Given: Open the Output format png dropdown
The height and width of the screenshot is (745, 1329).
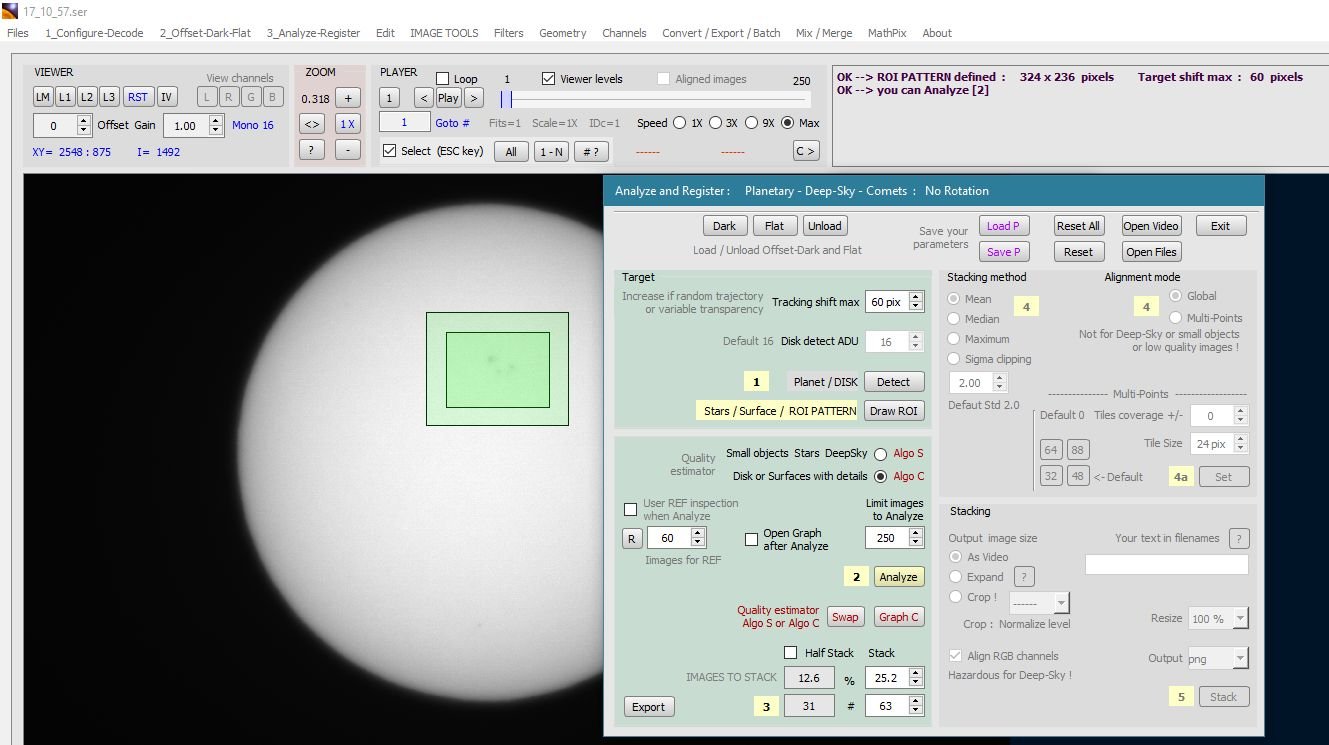Looking at the screenshot, I should [1218, 658].
